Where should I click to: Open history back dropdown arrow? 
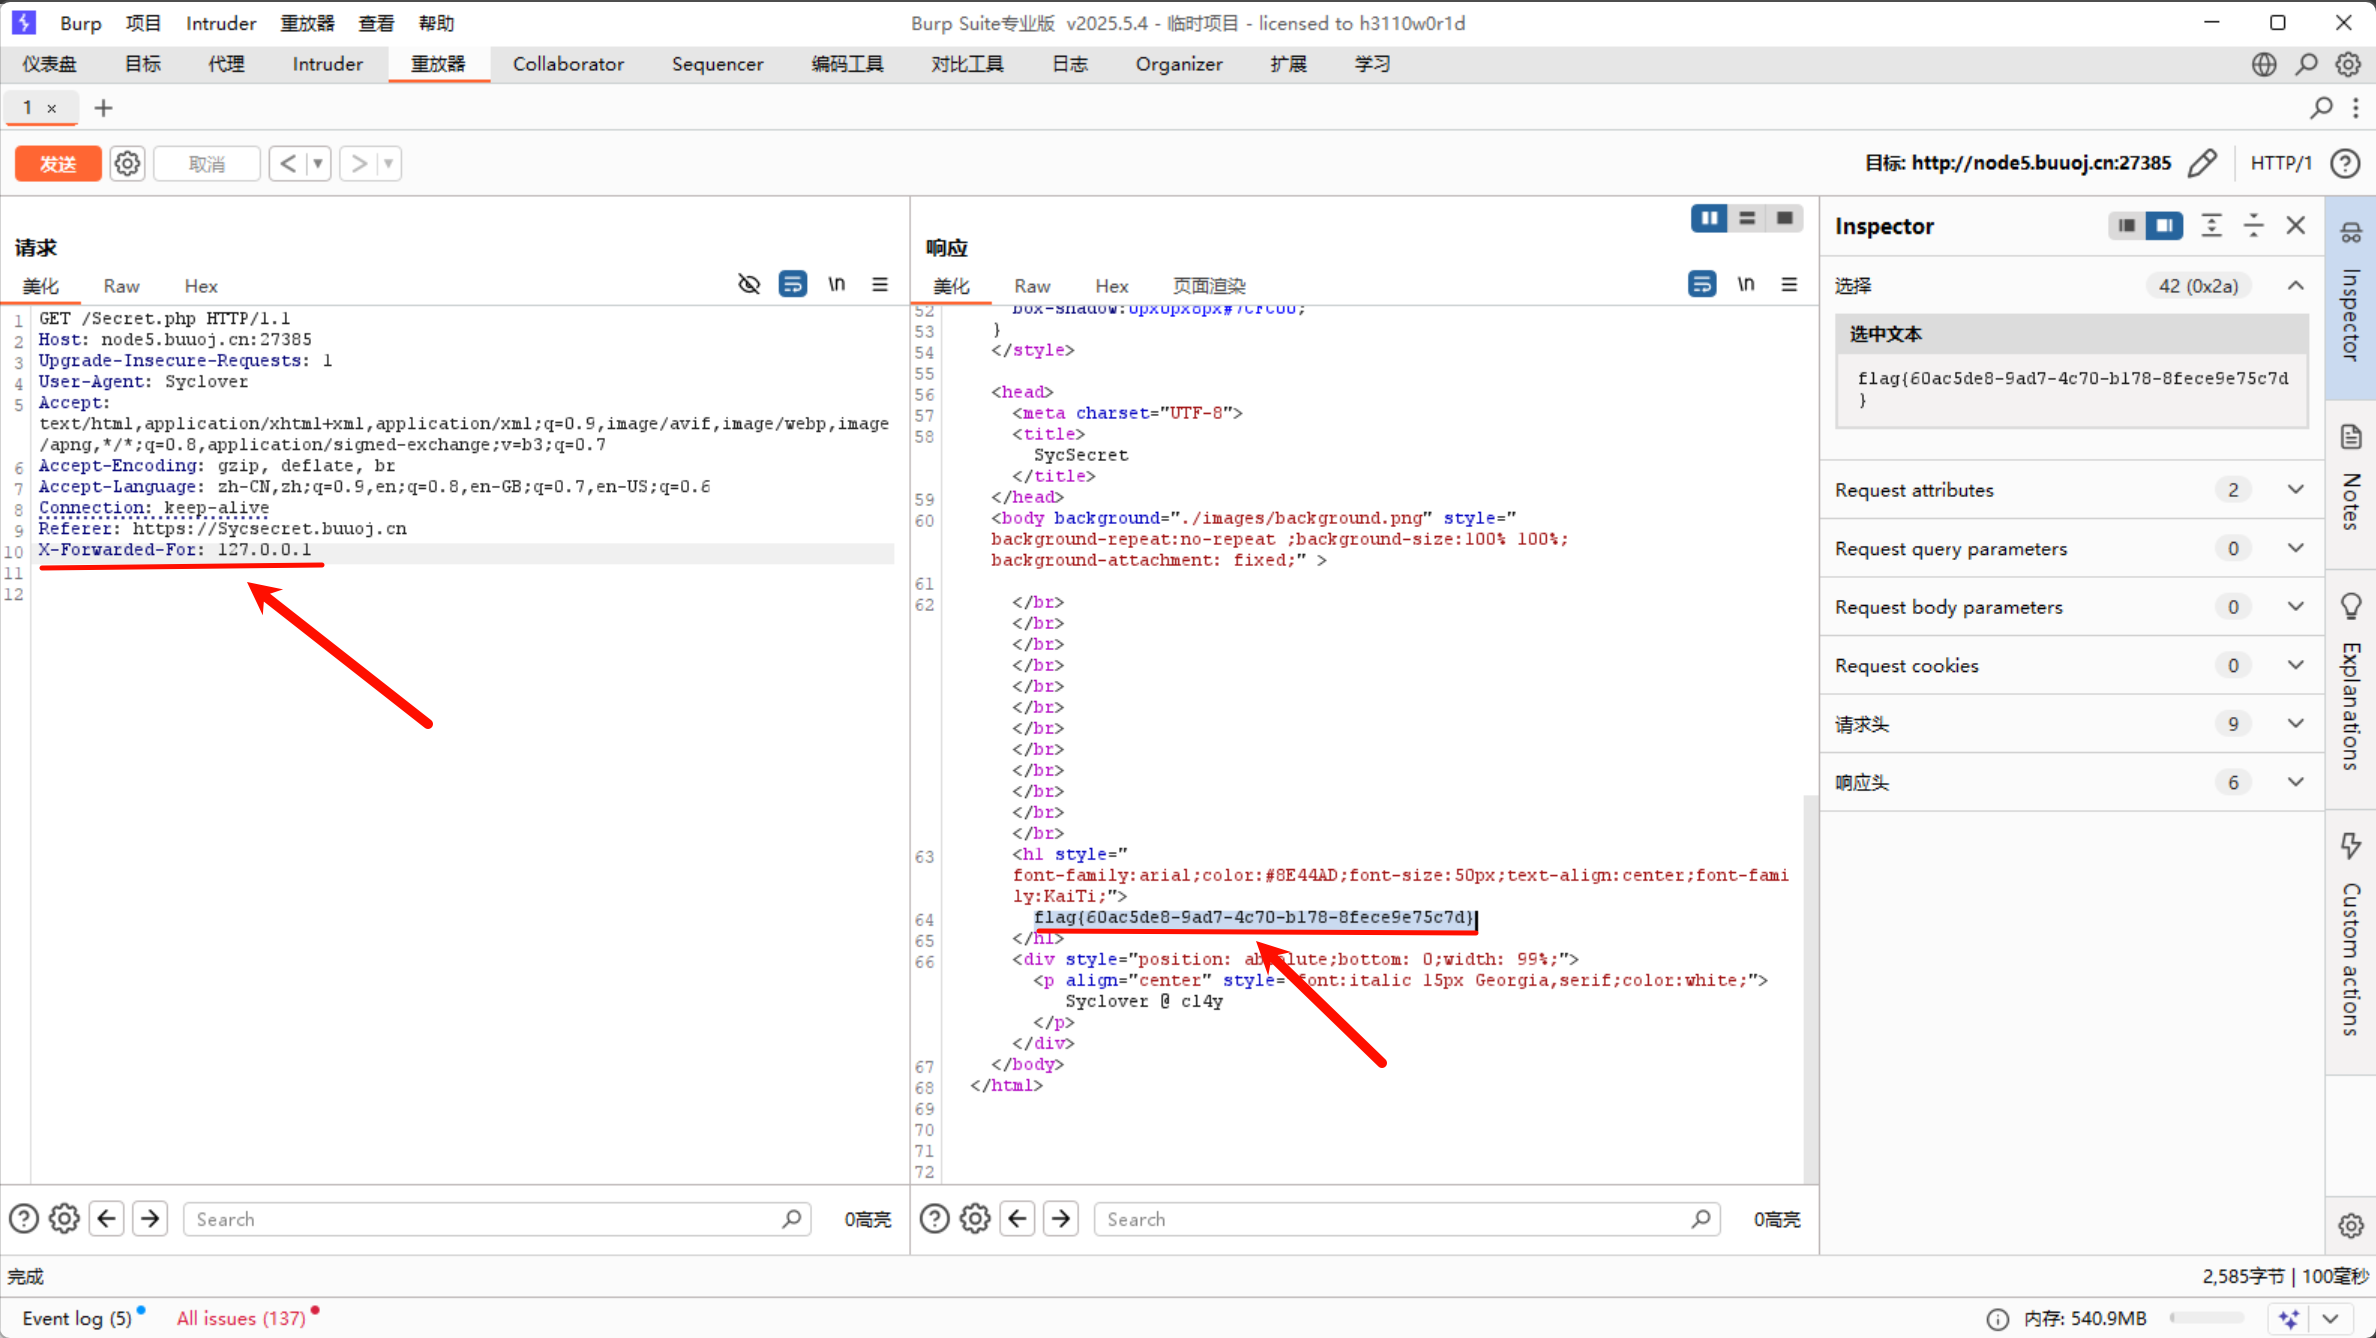(318, 163)
